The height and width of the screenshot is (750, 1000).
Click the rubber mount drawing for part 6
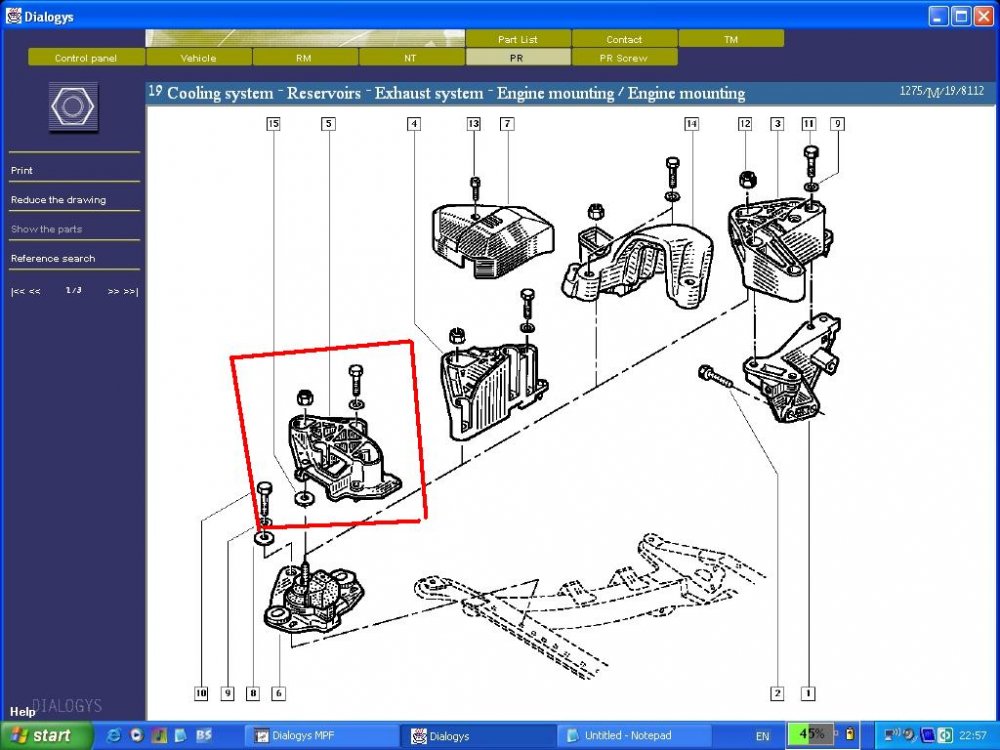click(x=314, y=599)
